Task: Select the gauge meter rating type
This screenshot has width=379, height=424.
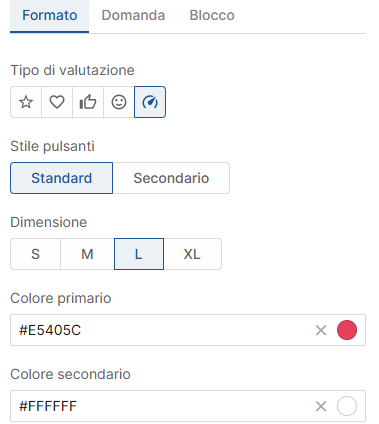Action: tap(150, 102)
